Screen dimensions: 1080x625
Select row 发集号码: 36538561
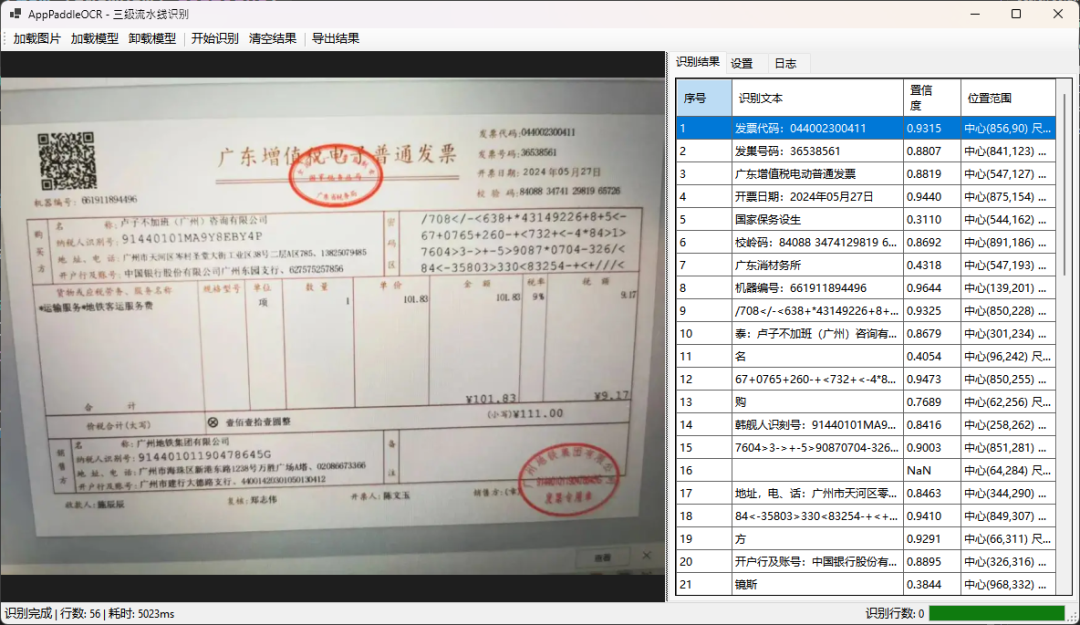865,151
